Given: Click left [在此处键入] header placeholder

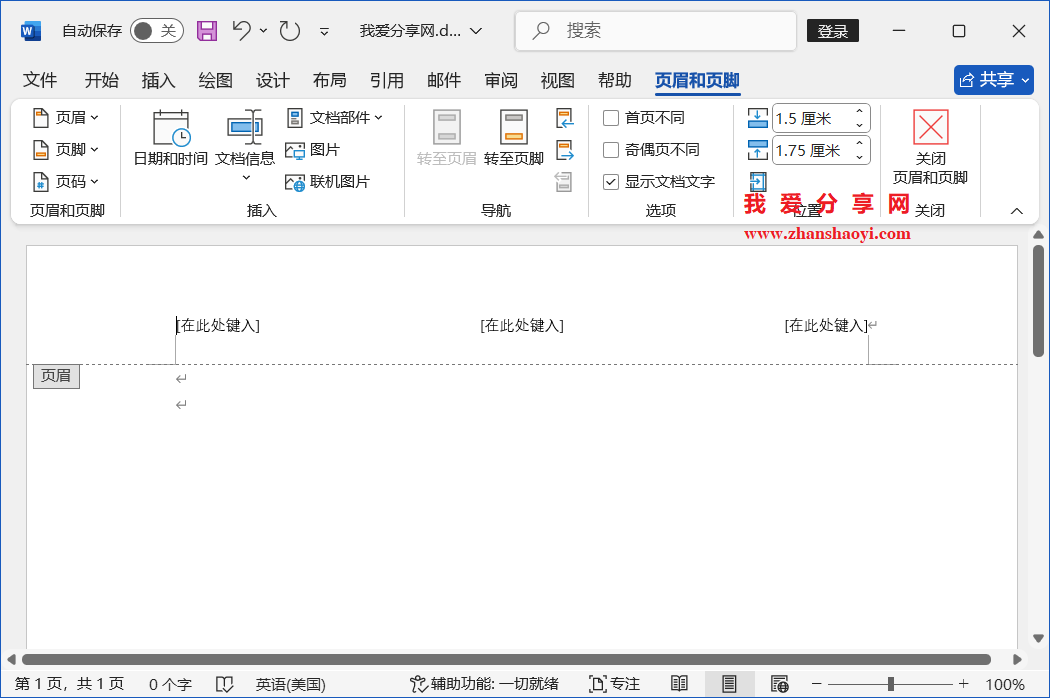Looking at the screenshot, I should (x=218, y=326).
